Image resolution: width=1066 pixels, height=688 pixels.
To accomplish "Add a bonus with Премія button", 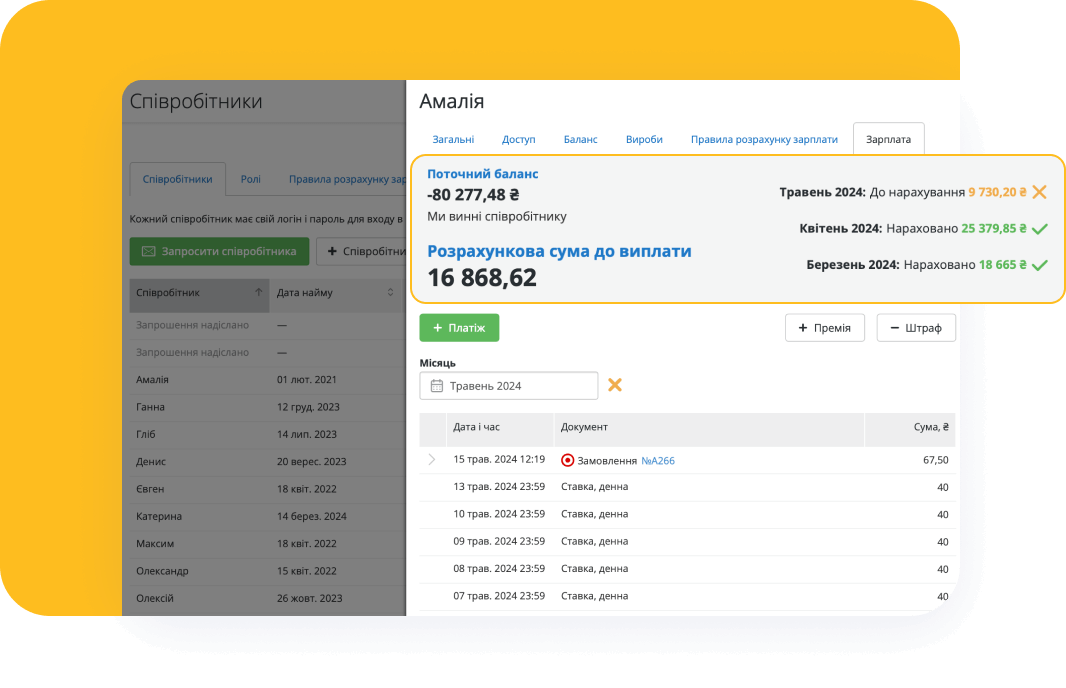I will (x=824, y=328).
